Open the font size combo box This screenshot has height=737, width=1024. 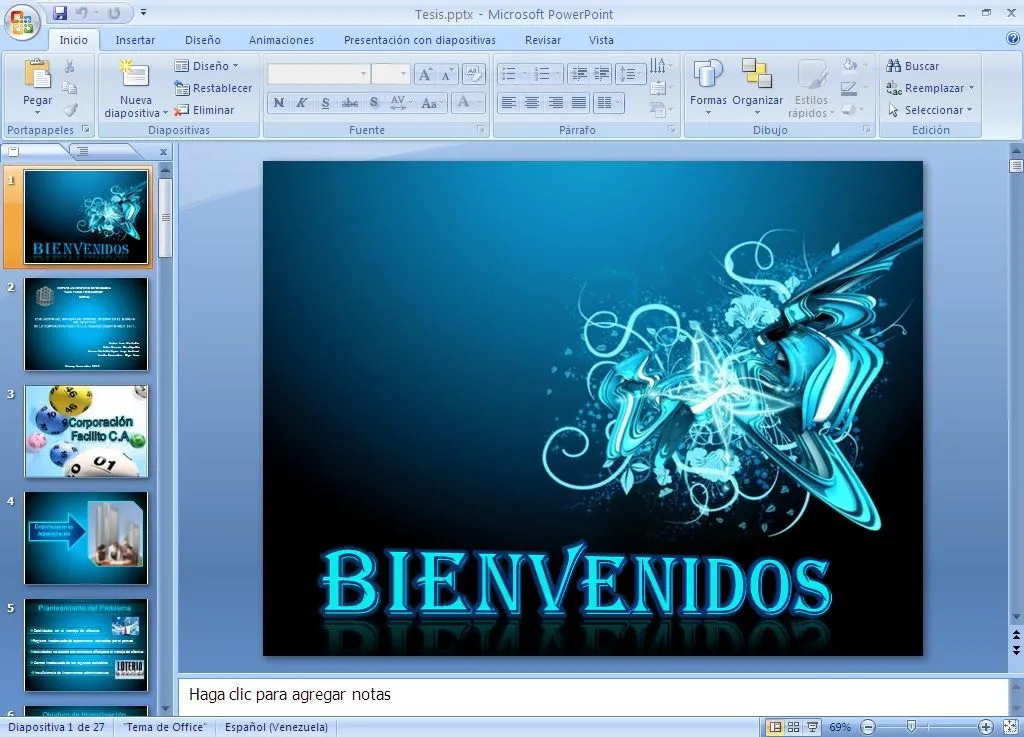point(389,72)
